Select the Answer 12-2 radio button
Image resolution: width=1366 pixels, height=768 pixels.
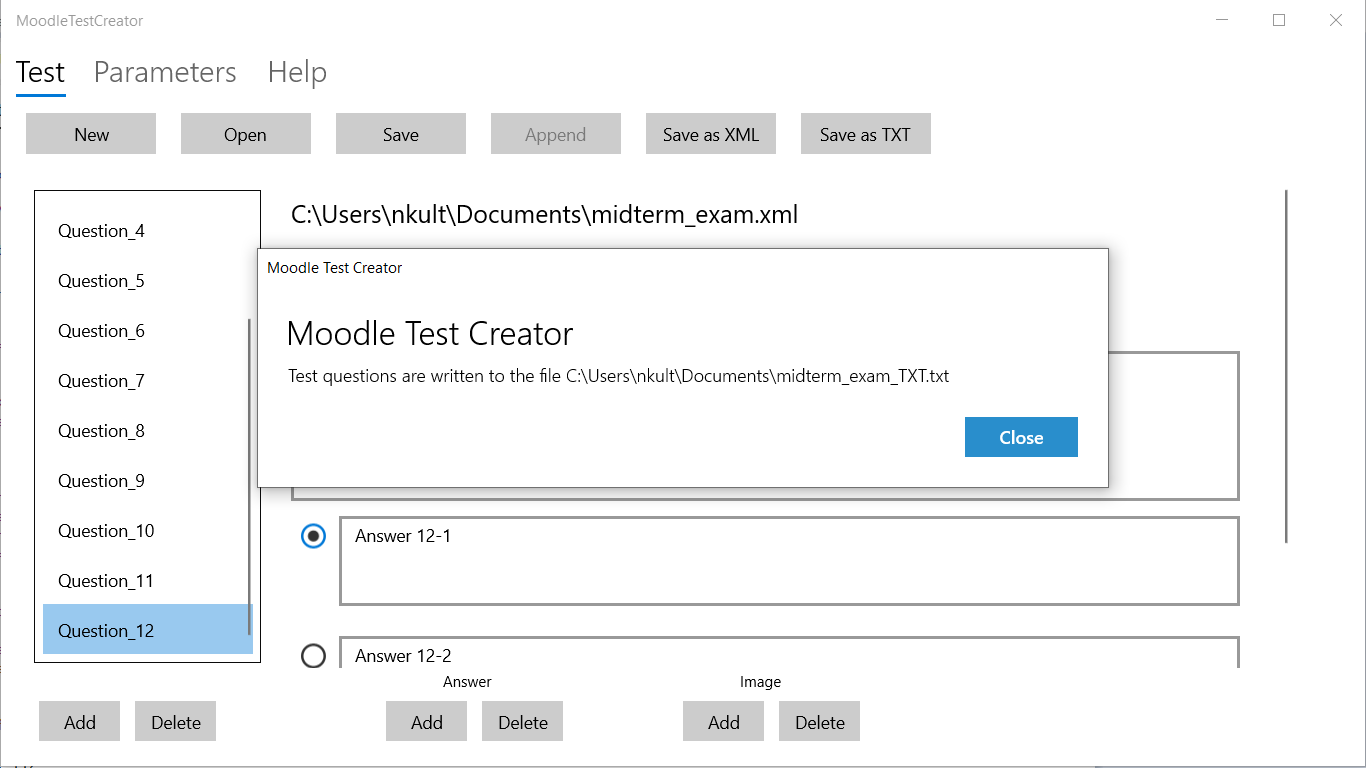(x=314, y=656)
